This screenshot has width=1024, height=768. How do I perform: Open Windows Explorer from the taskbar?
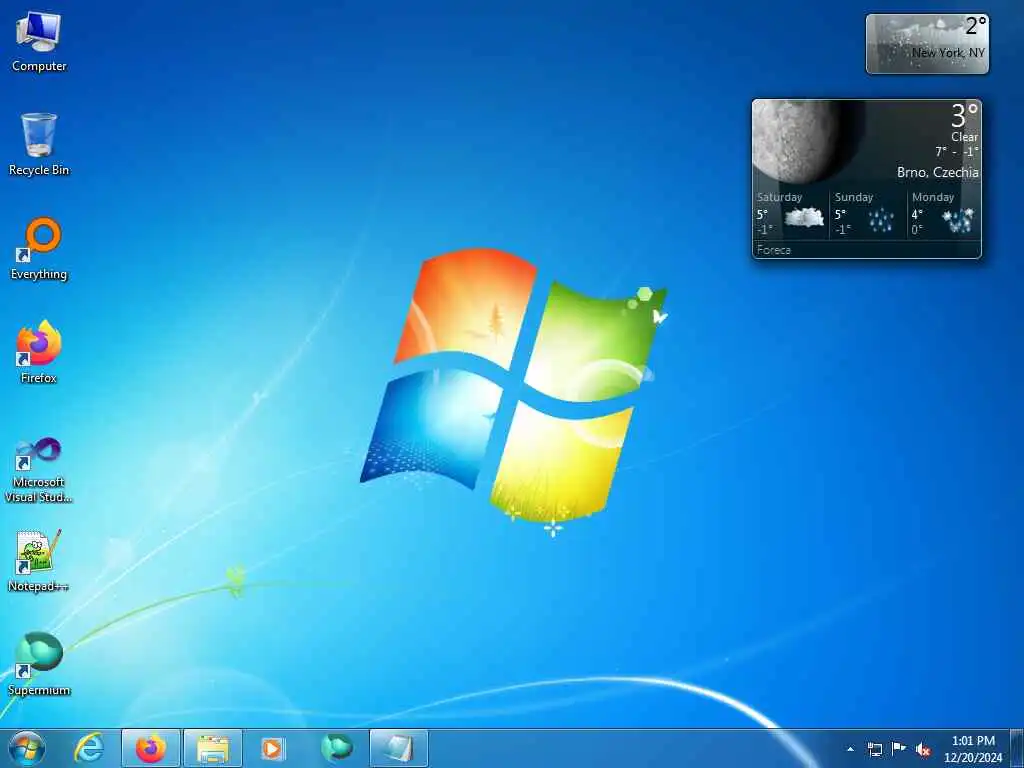tap(213, 748)
